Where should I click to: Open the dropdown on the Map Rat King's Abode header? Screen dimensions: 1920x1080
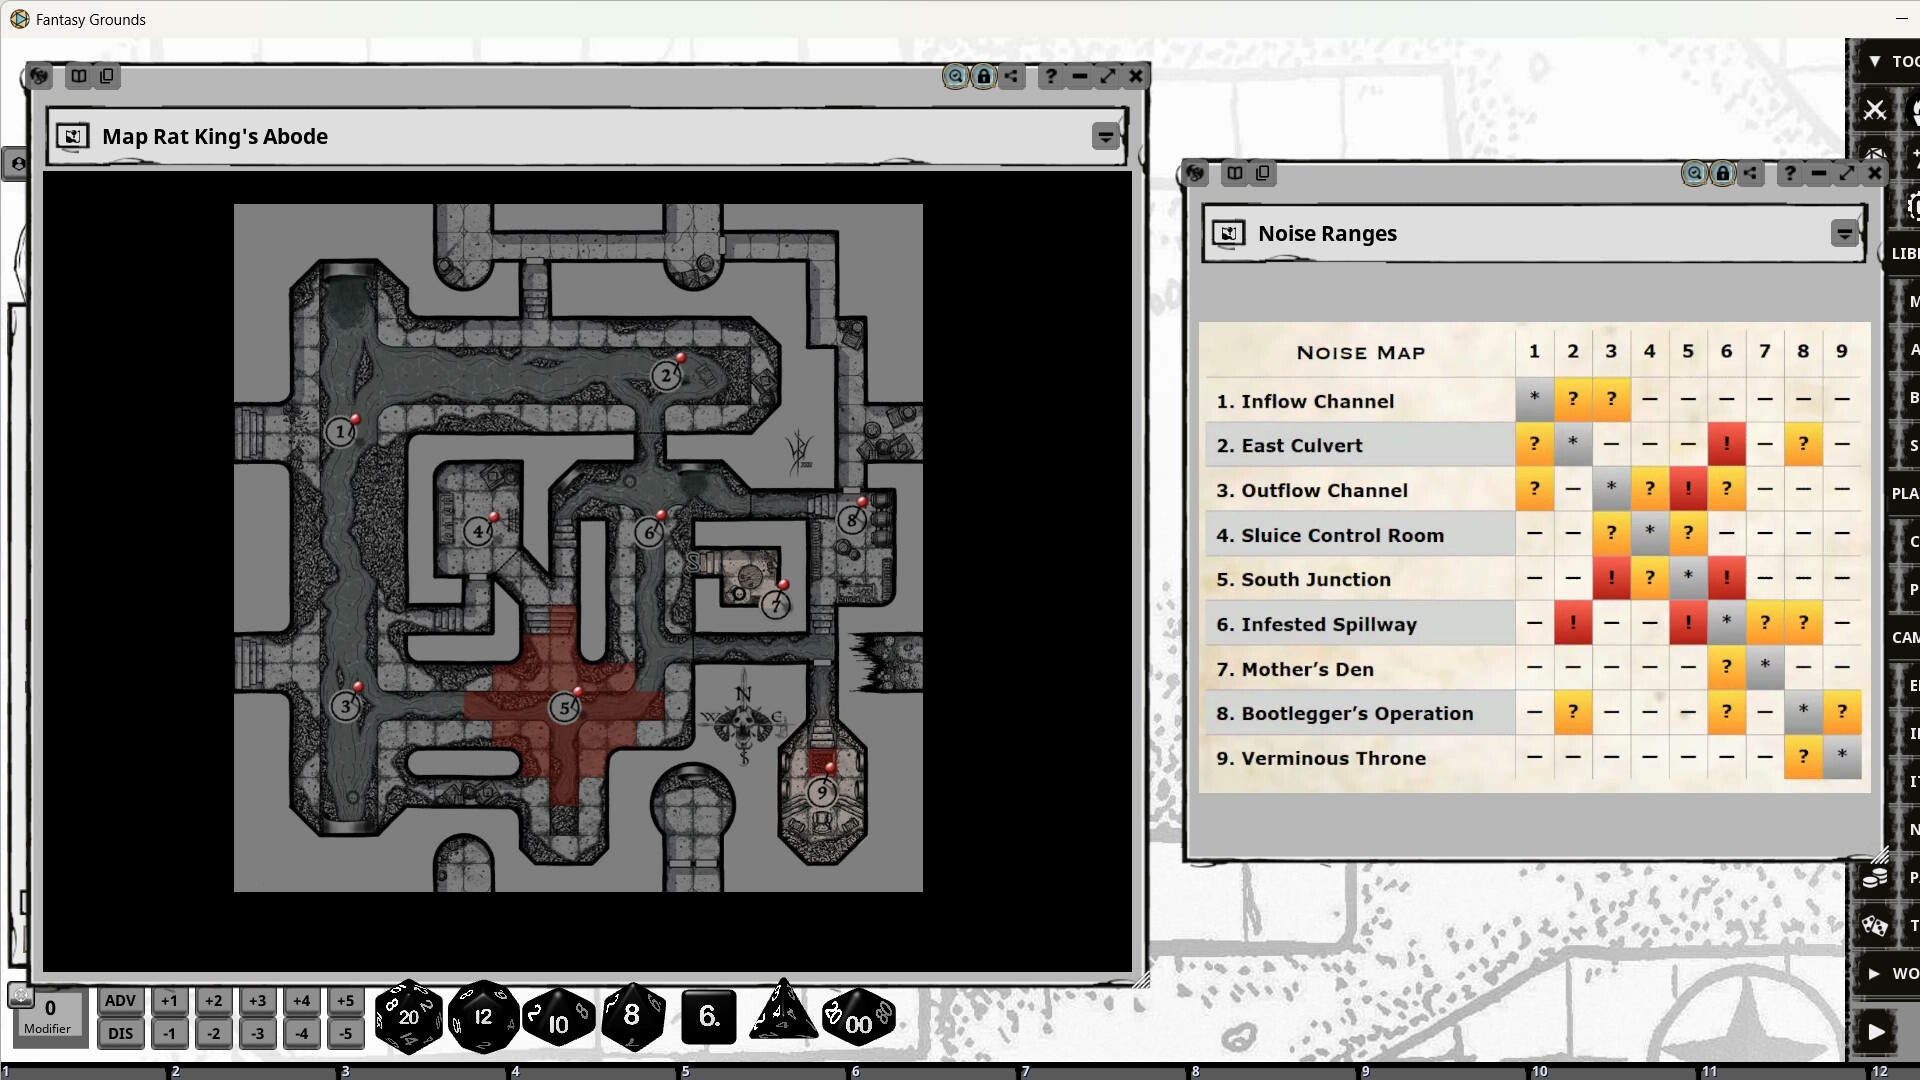tap(1105, 136)
